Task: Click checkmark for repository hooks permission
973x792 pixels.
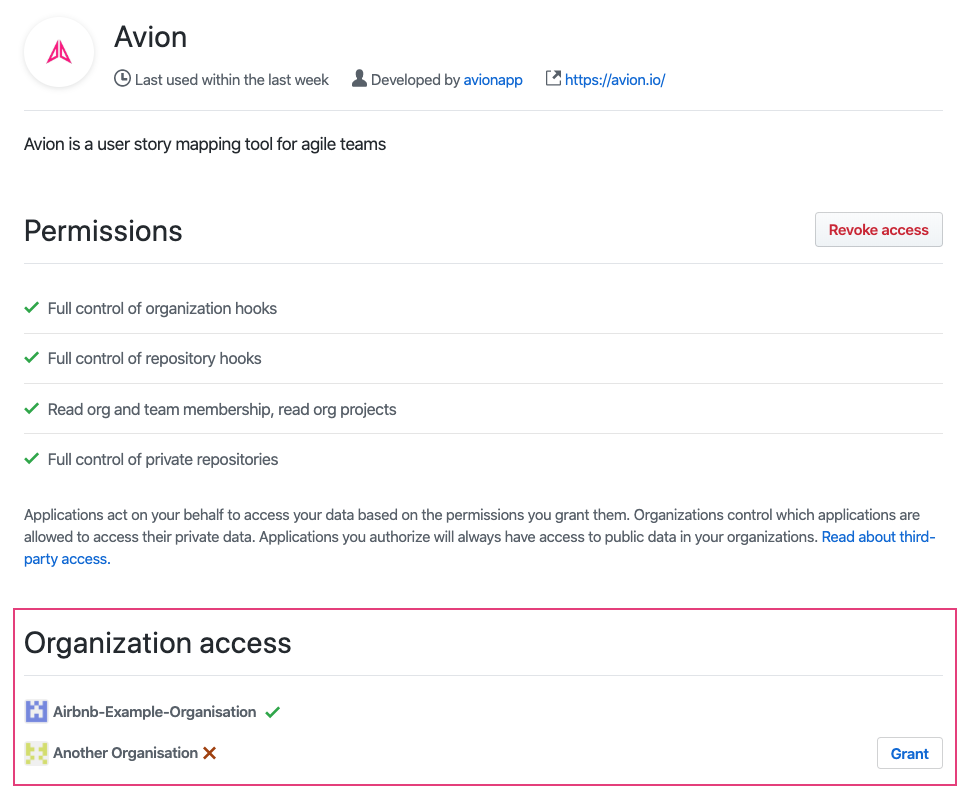Action: pos(32,358)
